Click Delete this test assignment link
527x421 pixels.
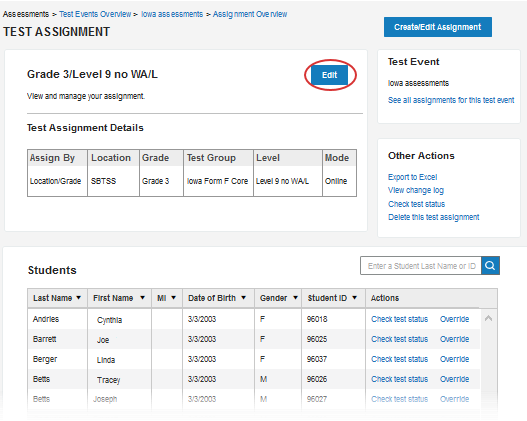click(434, 217)
